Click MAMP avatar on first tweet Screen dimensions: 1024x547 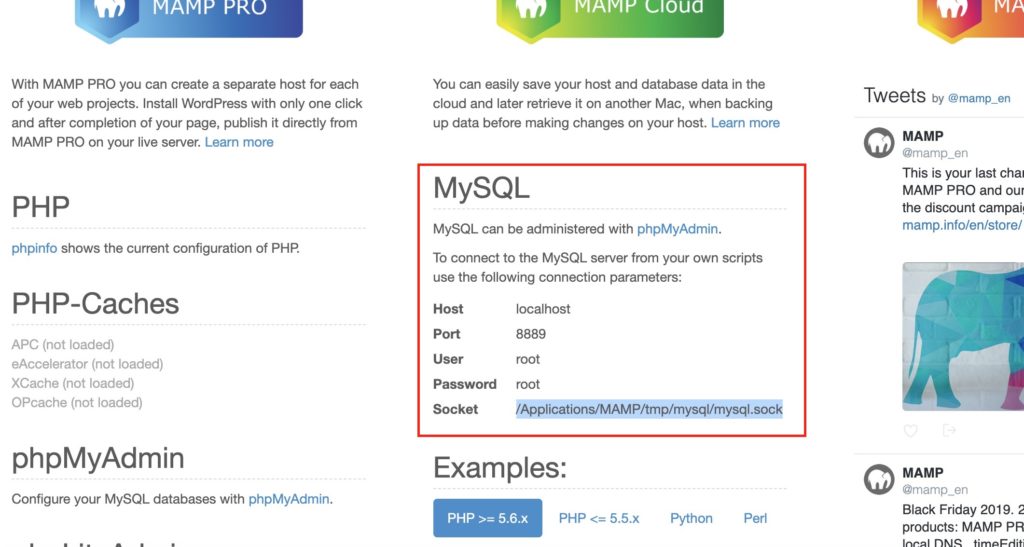pyautogui.click(x=878, y=143)
